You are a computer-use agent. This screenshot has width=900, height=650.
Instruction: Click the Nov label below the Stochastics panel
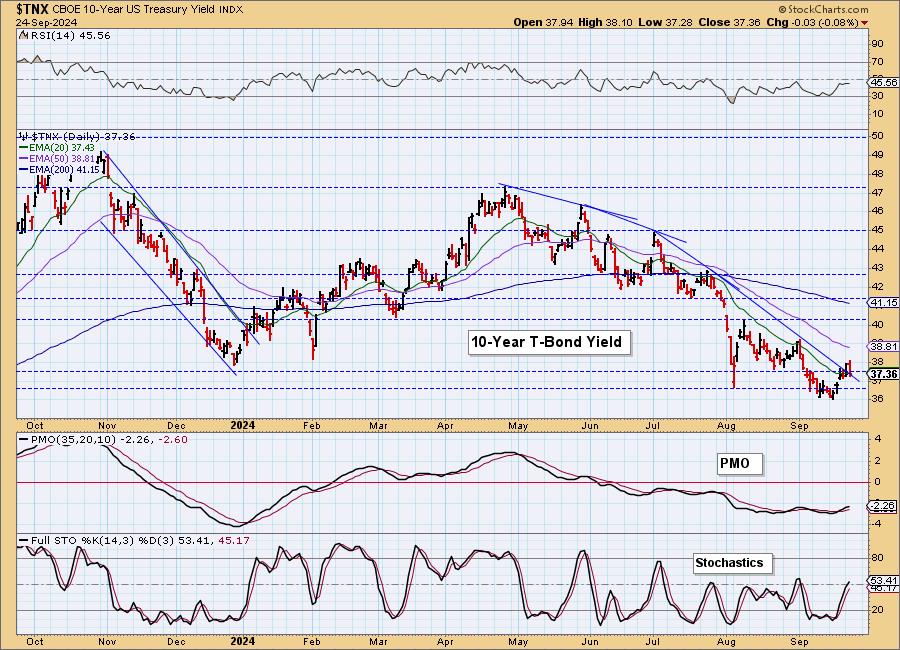[x=107, y=641]
